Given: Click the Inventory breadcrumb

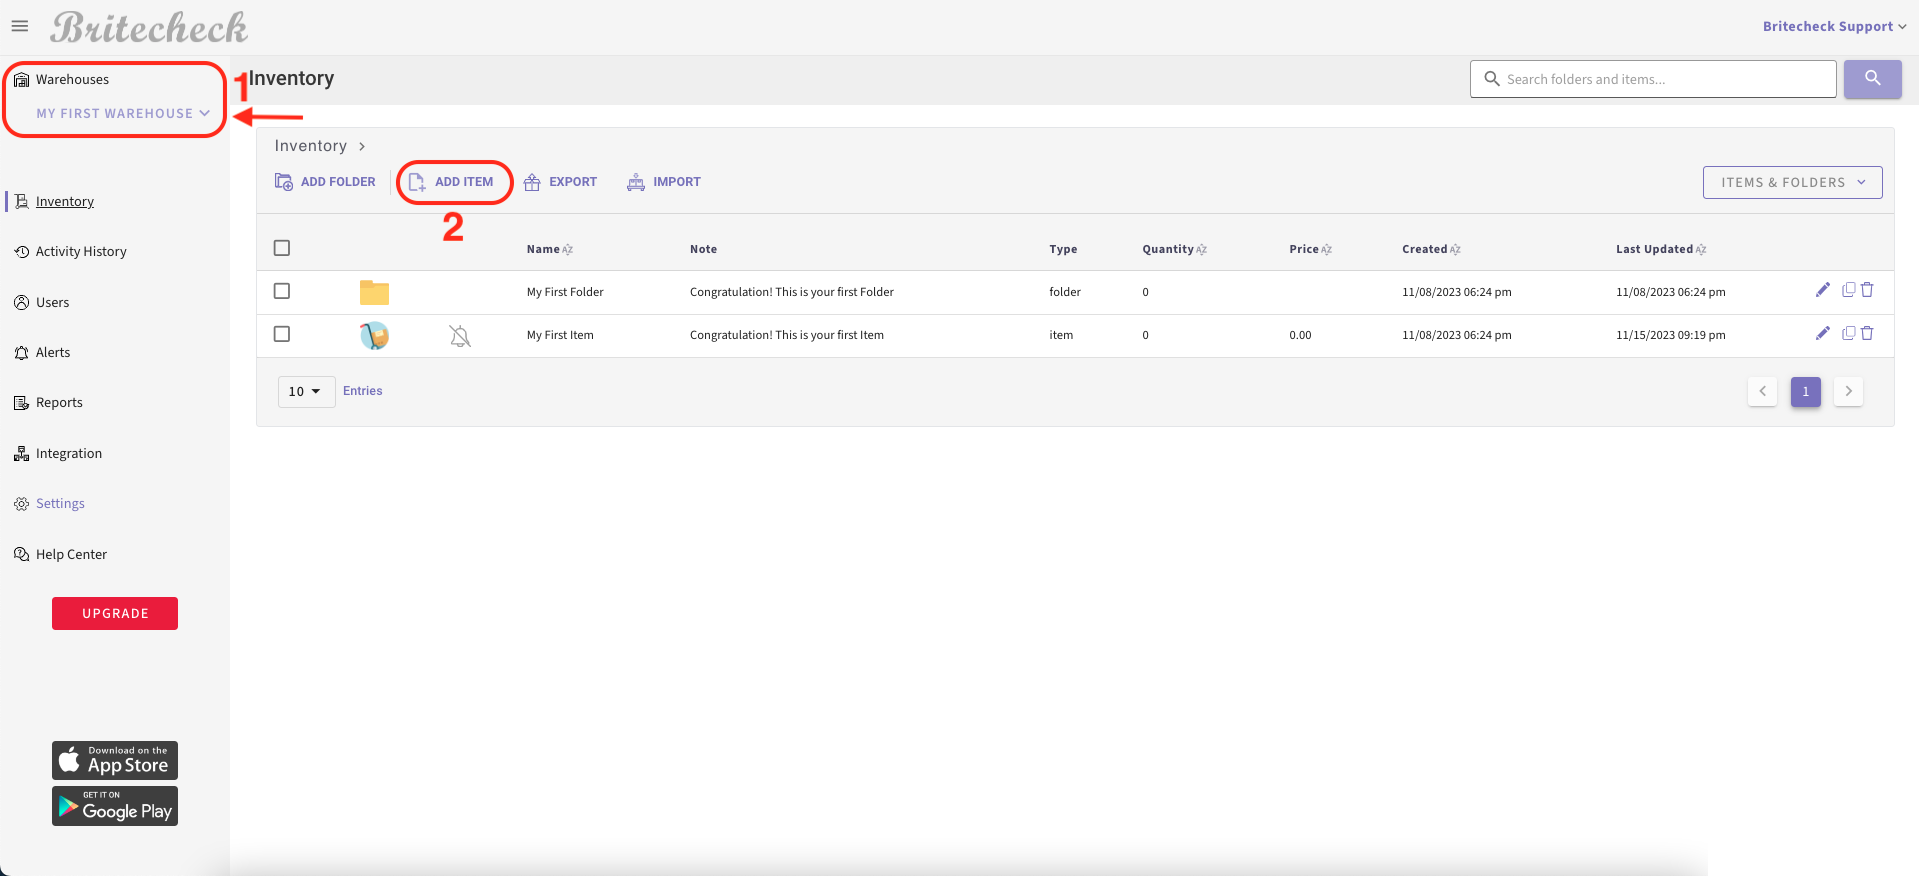Looking at the screenshot, I should click(x=311, y=146).
